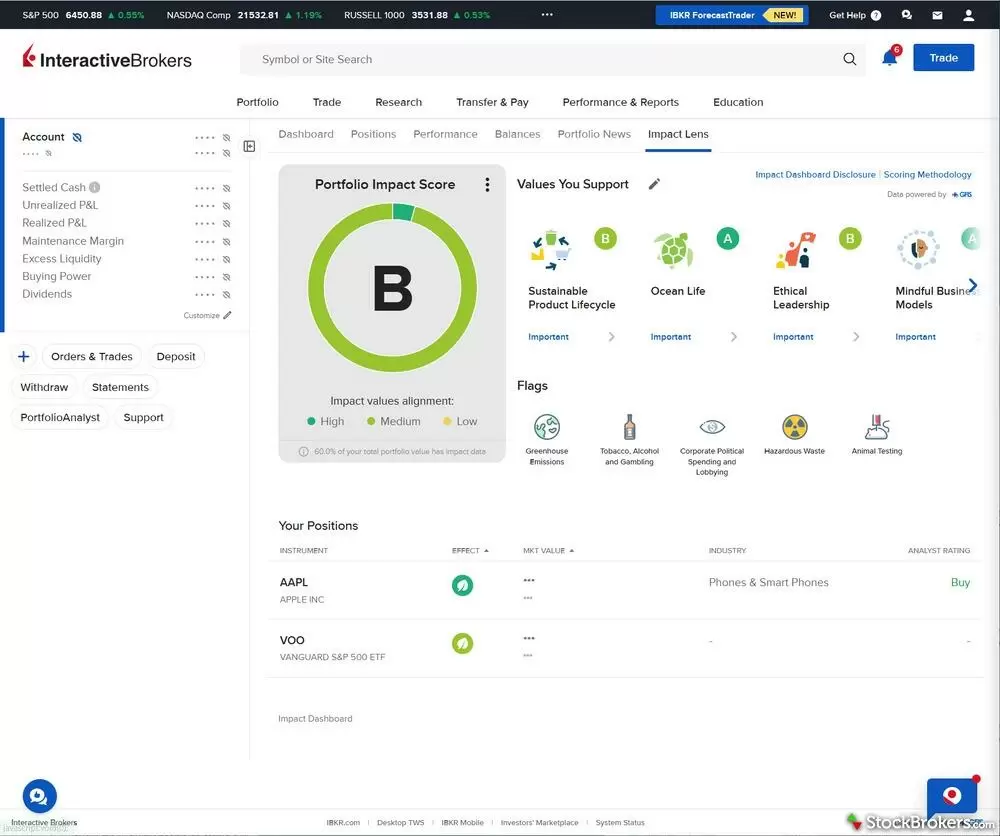
Task: Sort positions by MKT VALUE column
Action: point(548,550)
